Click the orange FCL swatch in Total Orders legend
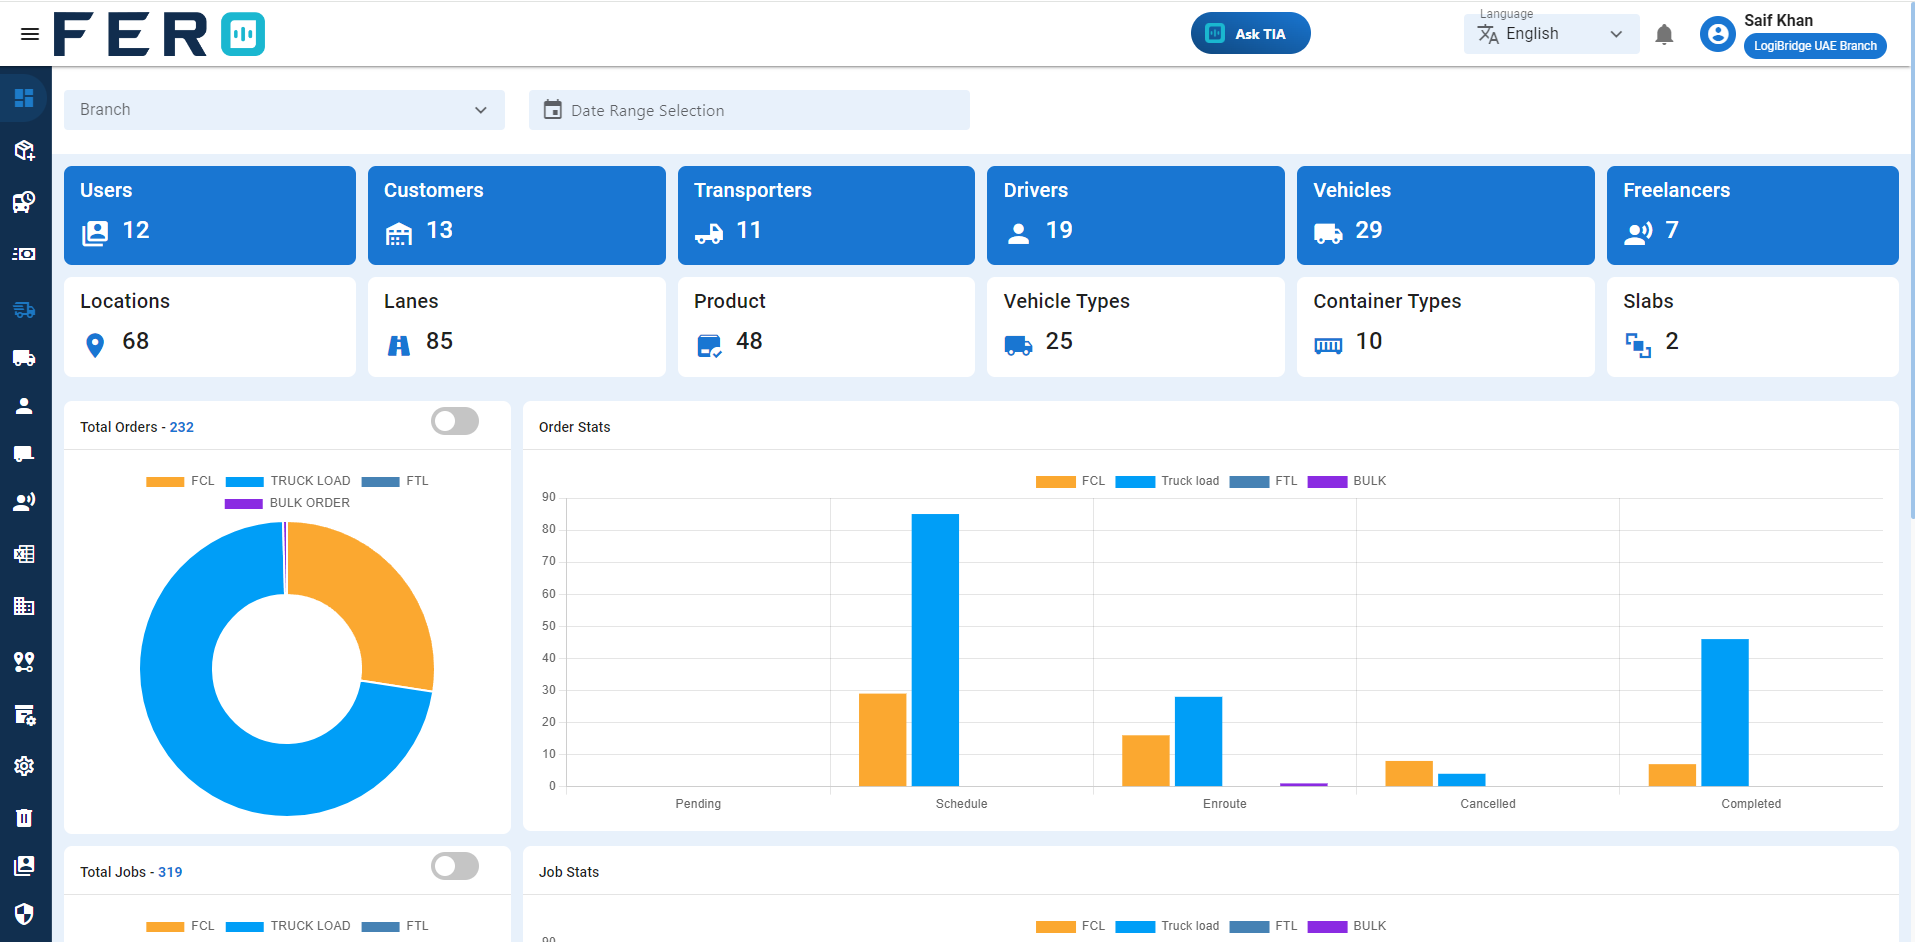The height and width of the screenshot is (942, 1915). (x=165, y=482)
